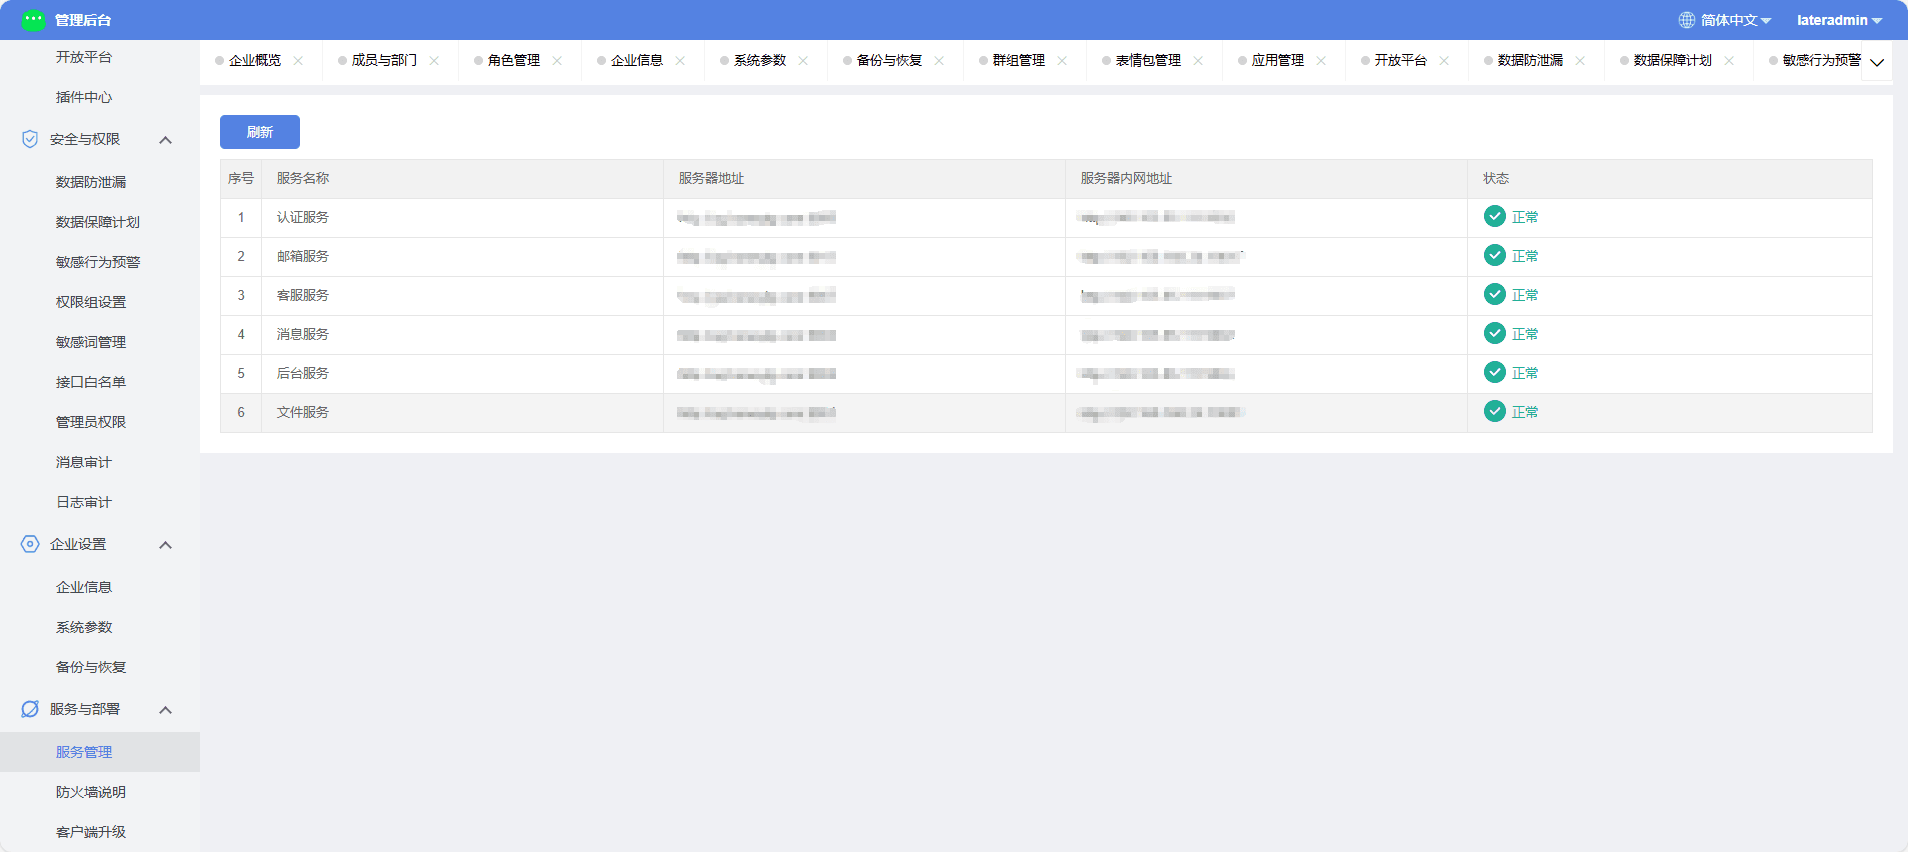Click the green check icon for 邮箱服务

point(1495,256)
